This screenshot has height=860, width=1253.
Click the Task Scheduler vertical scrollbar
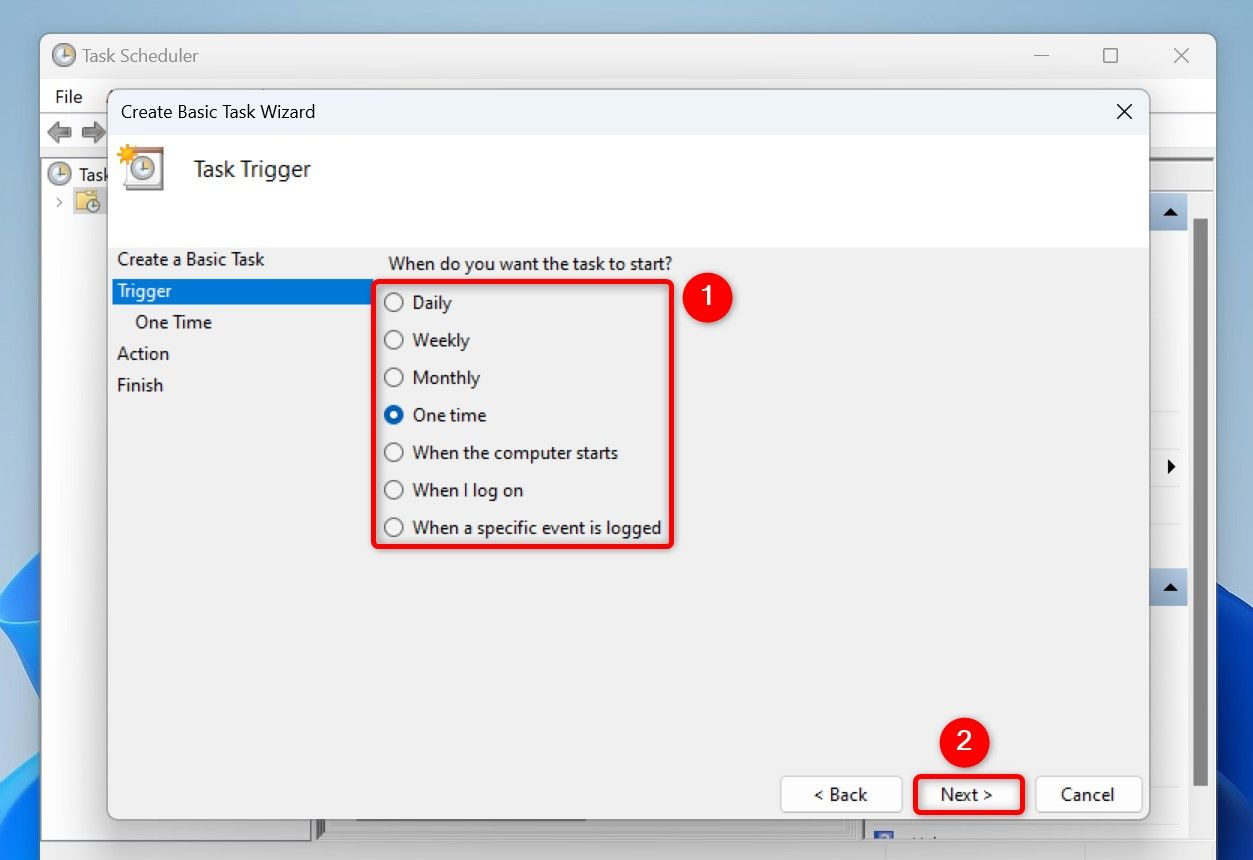pos(1201,500)
